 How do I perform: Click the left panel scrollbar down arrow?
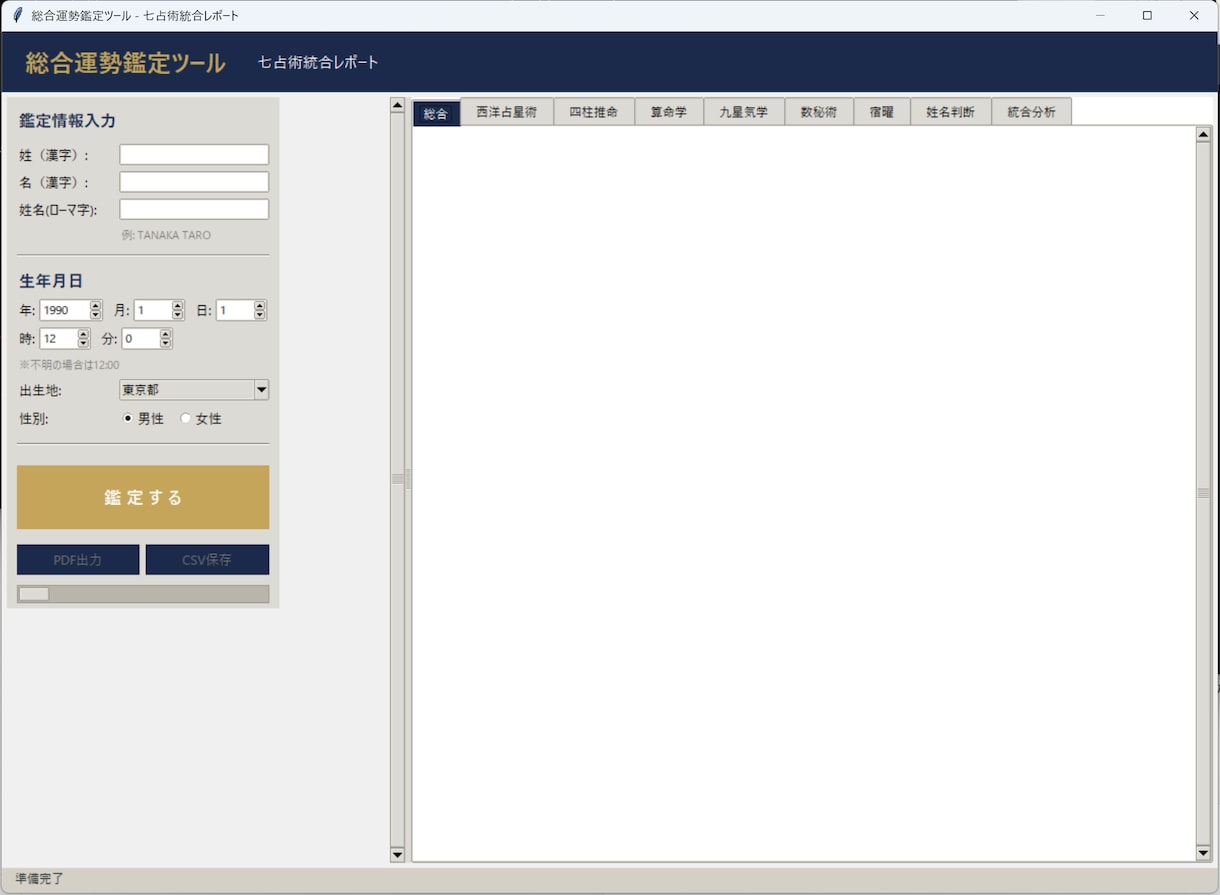click(x=397, y=854)
